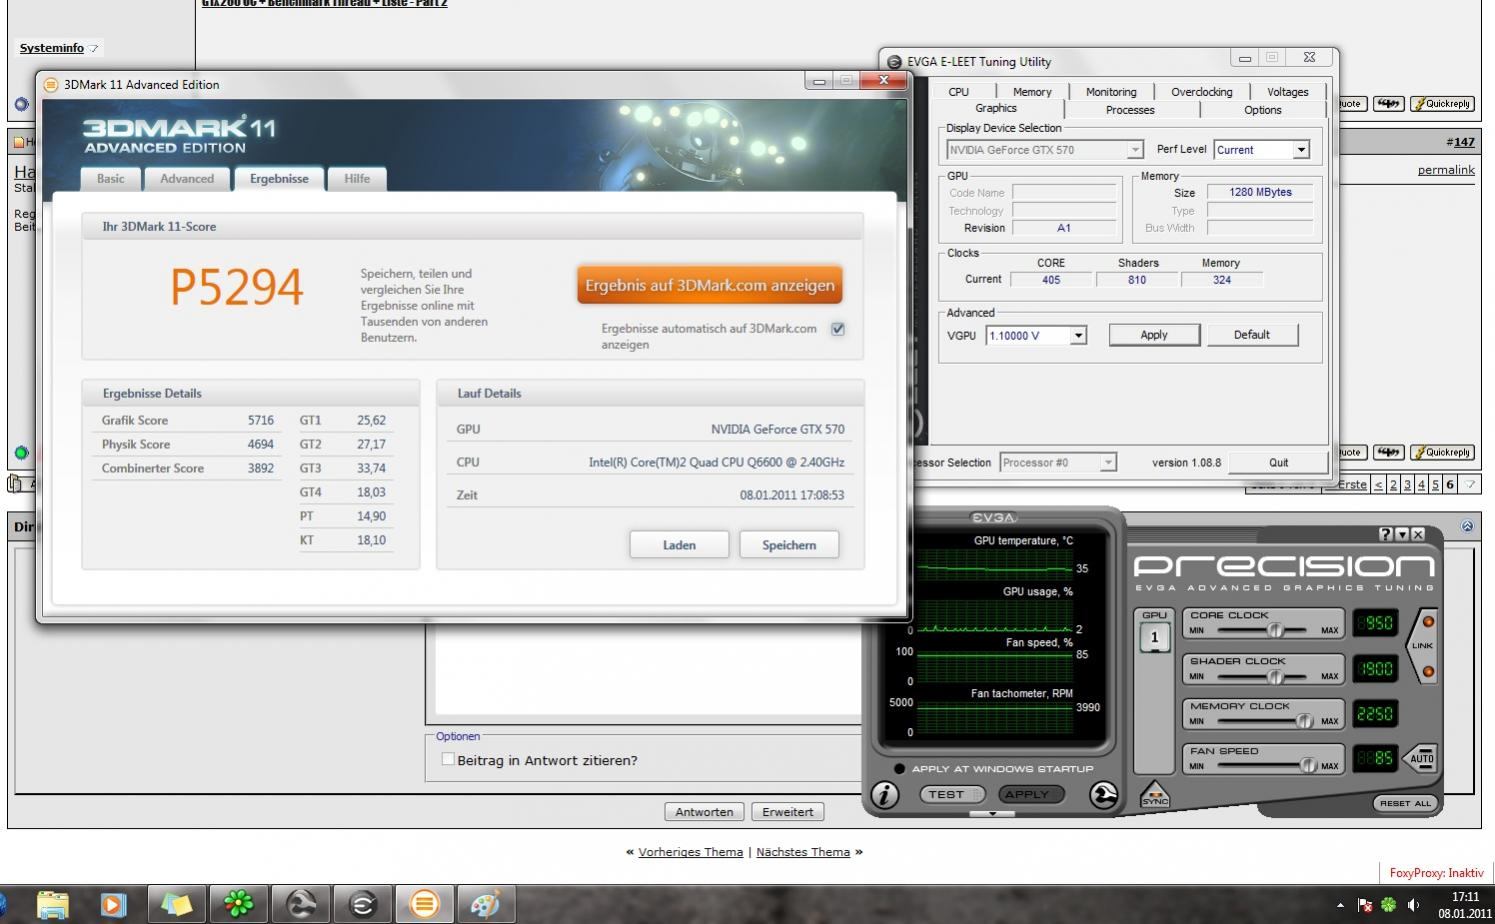The image size is (1495, 924).
Task: Click the Shader Clock slider handle
Action: pos(1274,676)
